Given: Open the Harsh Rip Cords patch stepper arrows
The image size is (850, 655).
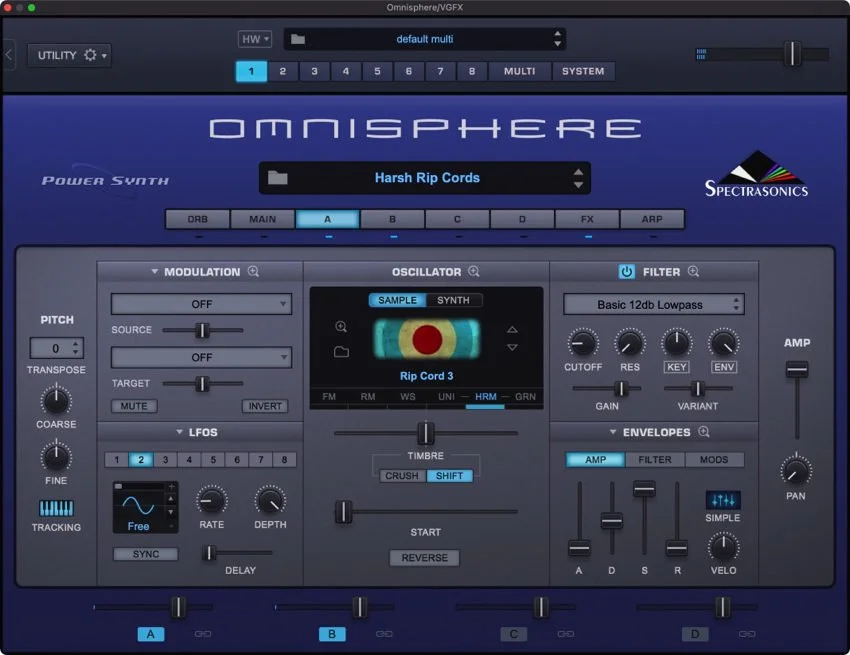Looking at the screenshot, I should [578, 178].
